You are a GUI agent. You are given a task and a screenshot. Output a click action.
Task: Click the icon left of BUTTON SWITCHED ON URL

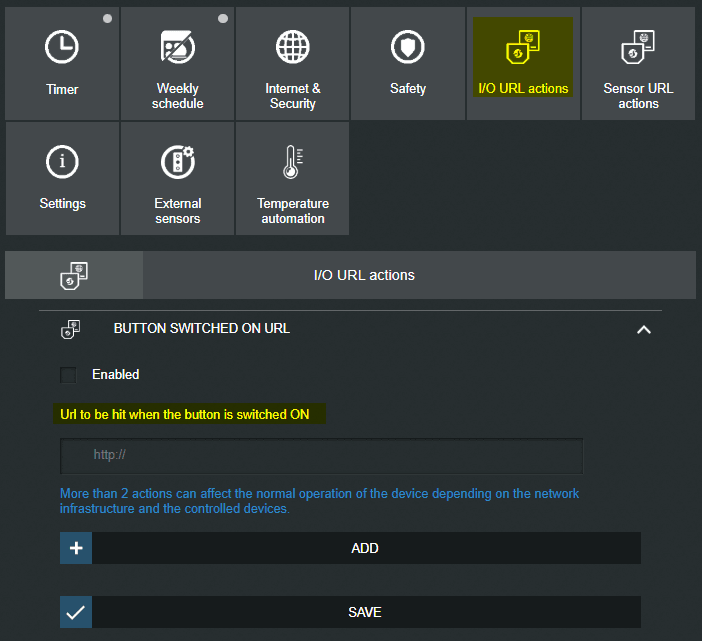pyautogui.click(x=71, y=328)
